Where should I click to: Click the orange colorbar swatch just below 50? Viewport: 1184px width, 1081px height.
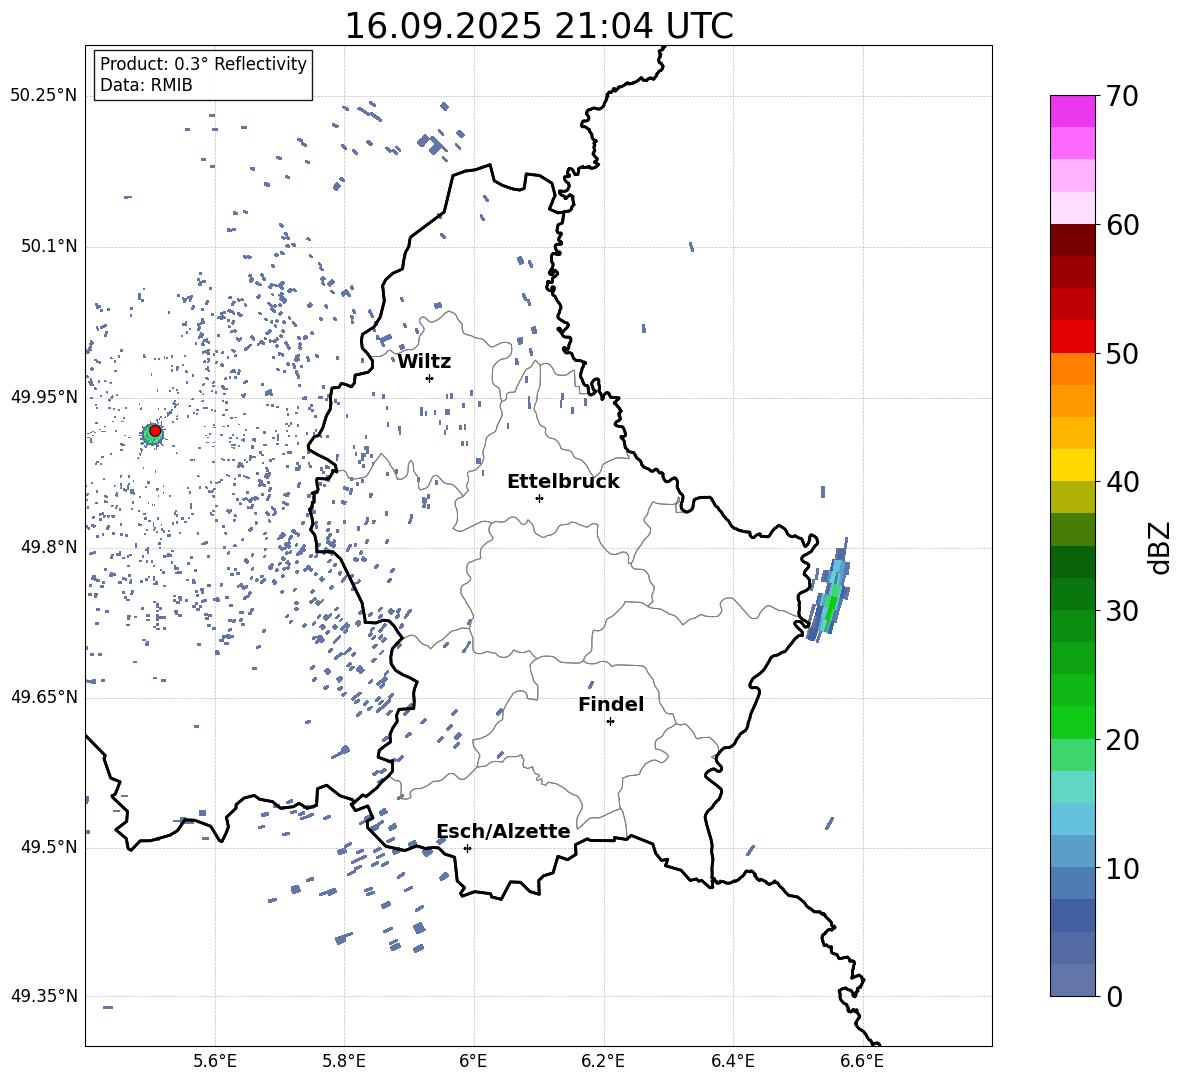pyautogui.click(x=1073, y=369)
